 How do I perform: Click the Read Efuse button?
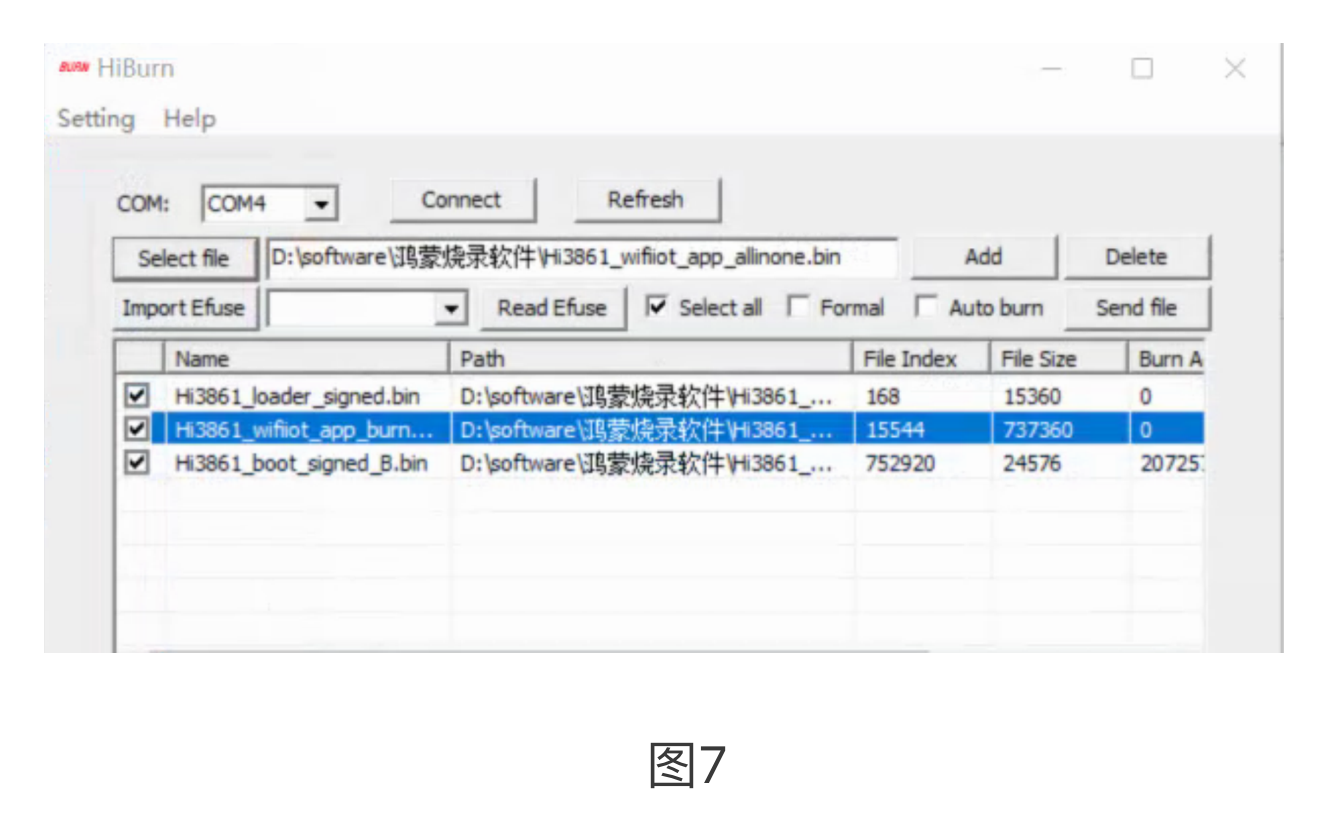[552, 308]
